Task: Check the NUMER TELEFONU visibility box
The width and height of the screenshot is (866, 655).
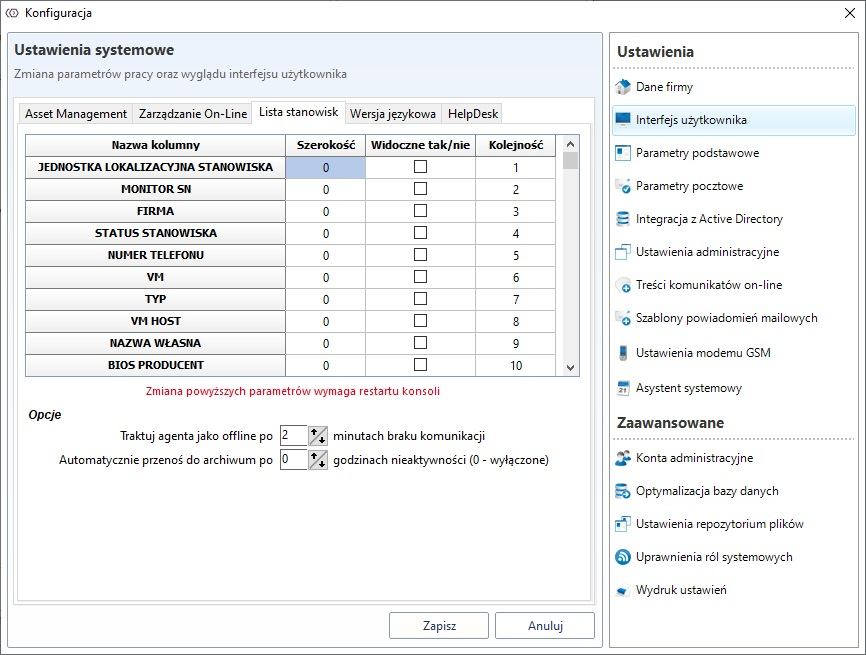Action: coord(420,255)
